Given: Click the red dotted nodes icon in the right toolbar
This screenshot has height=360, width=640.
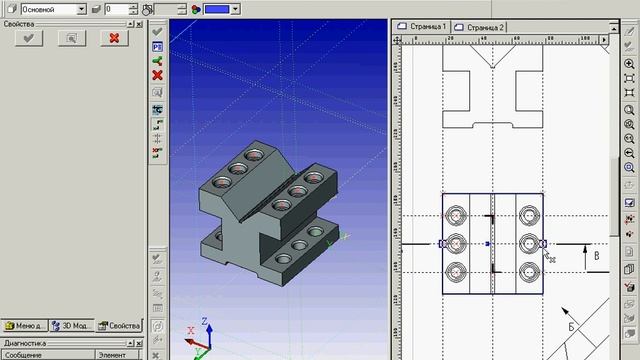Looking at the screenshot, I should (629, 219).
